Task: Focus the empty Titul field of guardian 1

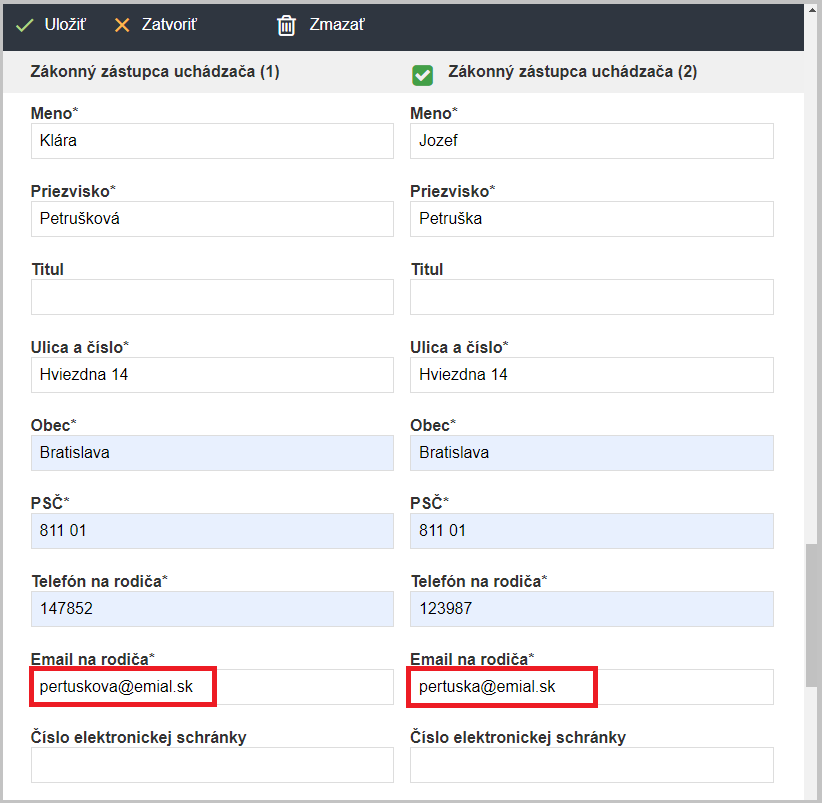Action: coord(212,297)
